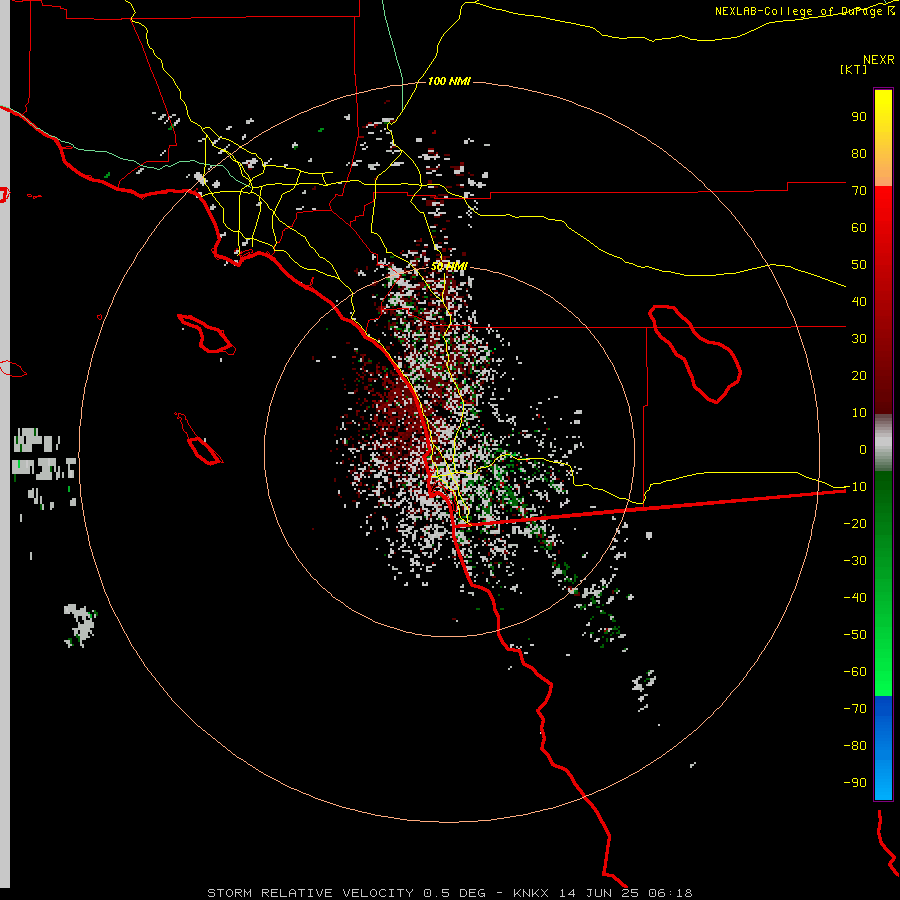The image size is (900, 900).
Task: Click the "50 NMI" range ring label
Action: coord(449,266)
